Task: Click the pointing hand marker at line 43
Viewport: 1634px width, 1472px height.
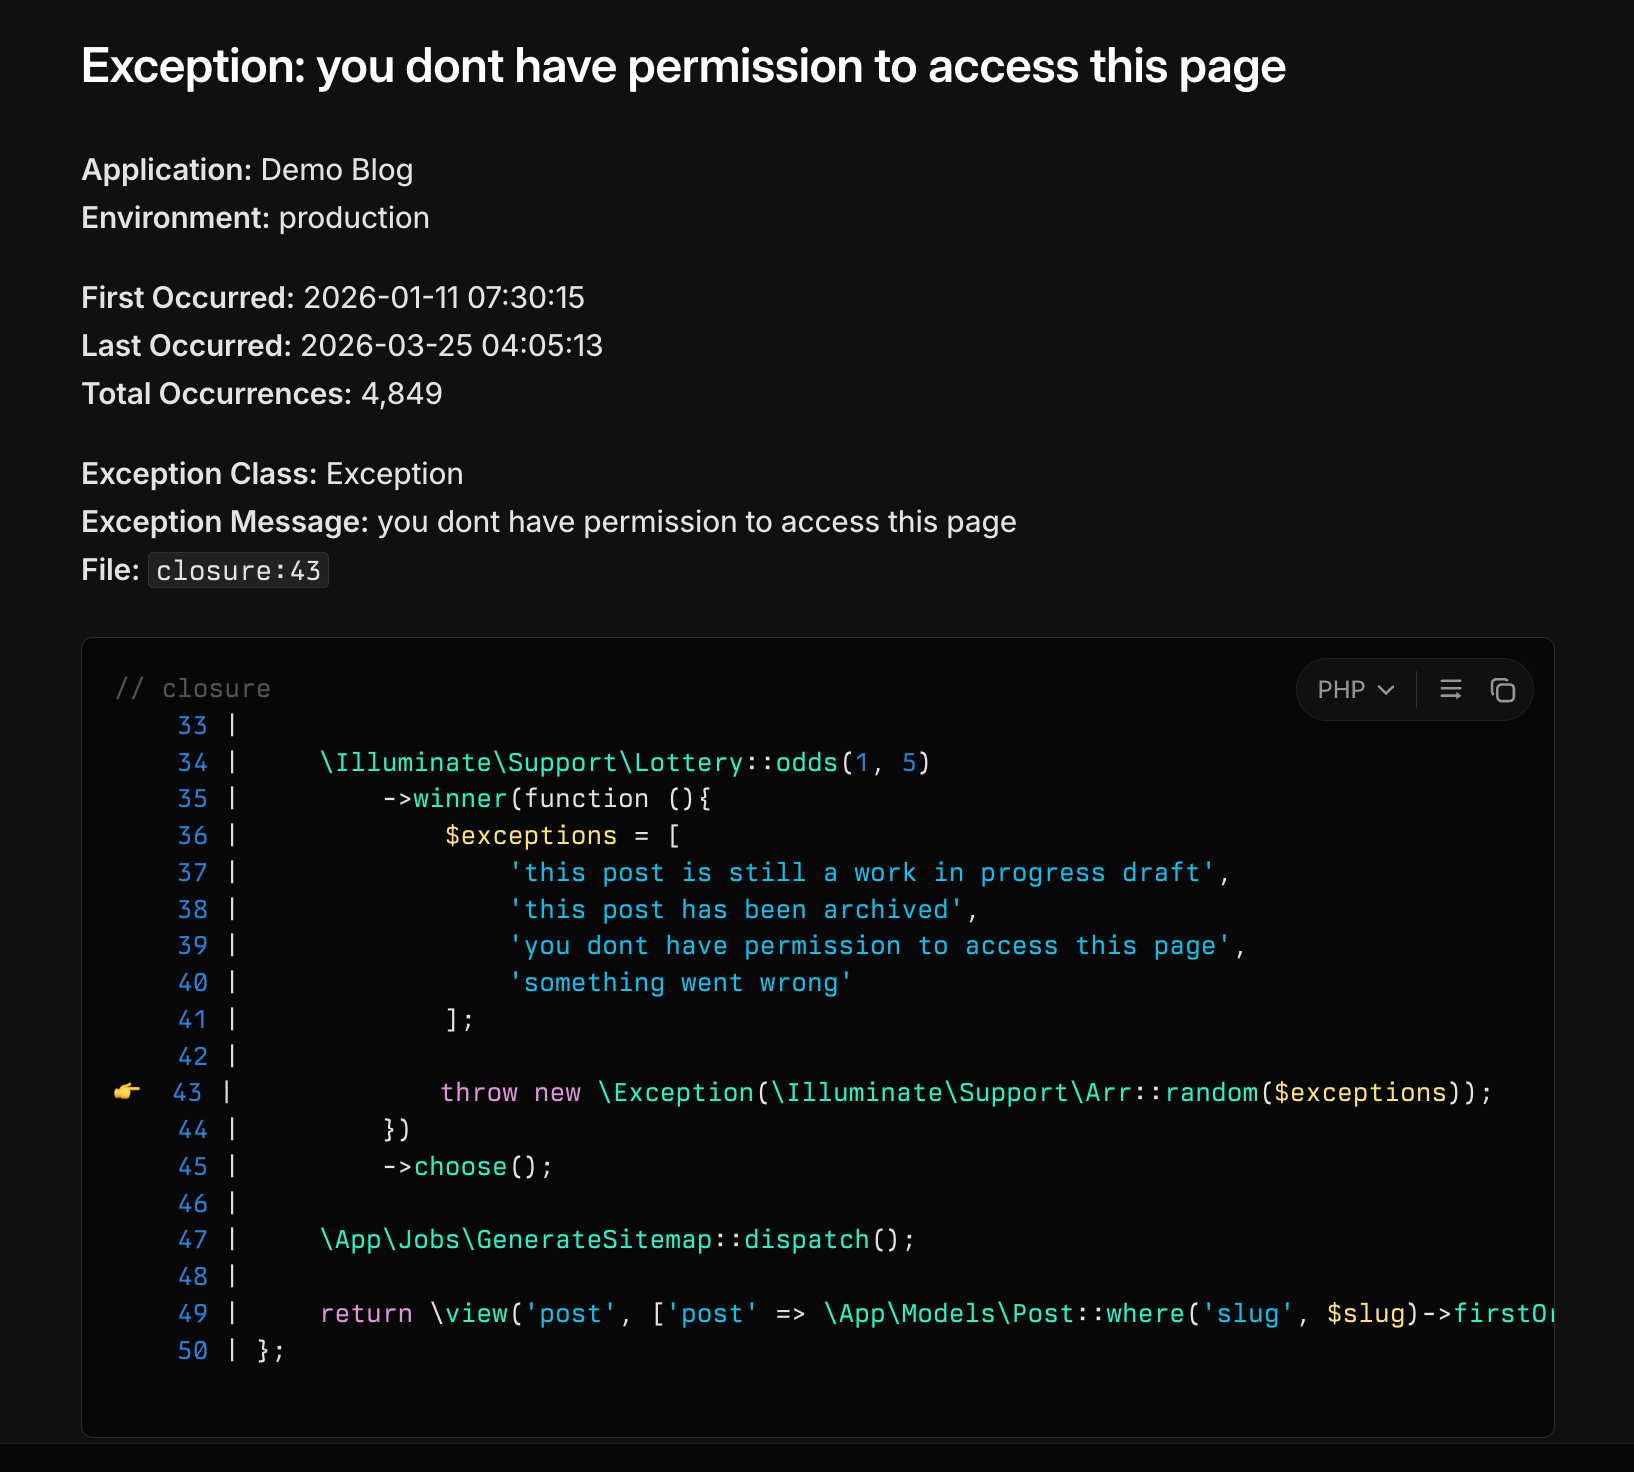Action: (x=127, y=1092)
